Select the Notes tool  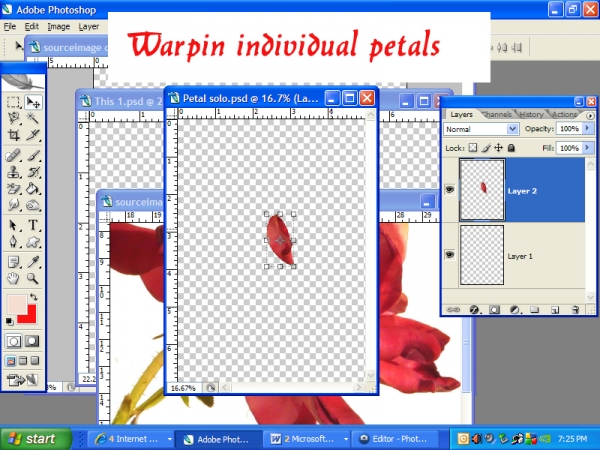point(13,262)
